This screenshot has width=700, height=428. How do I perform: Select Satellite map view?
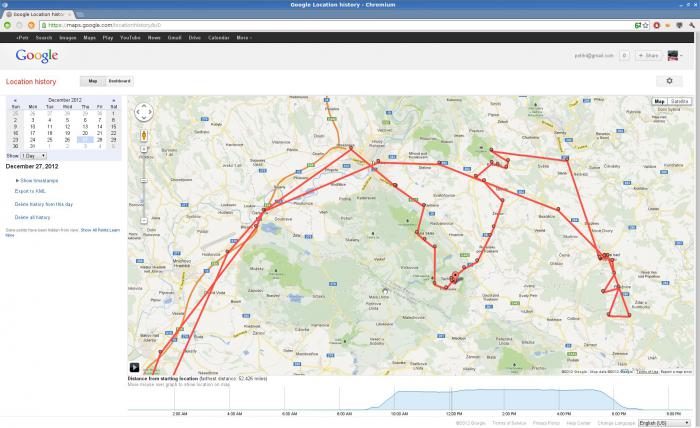679,101
